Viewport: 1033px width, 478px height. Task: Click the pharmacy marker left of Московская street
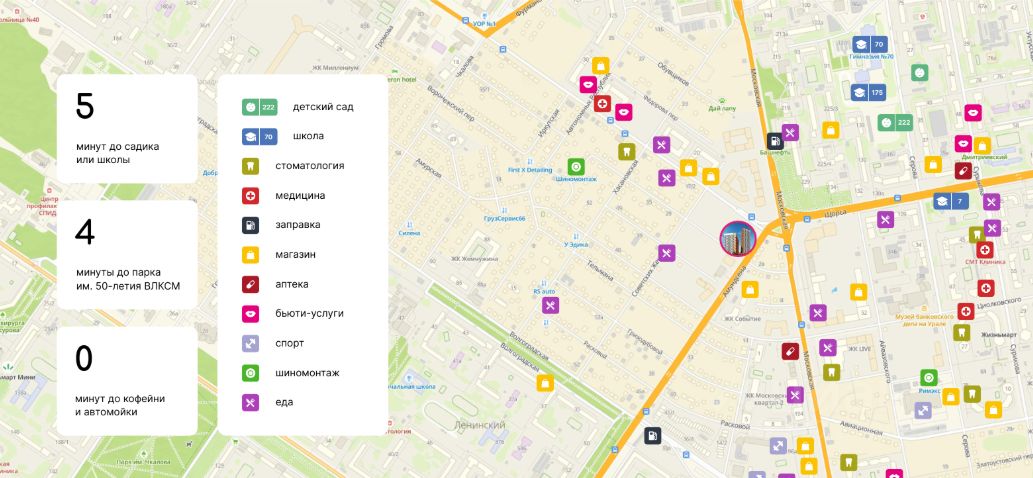point(790,351)
